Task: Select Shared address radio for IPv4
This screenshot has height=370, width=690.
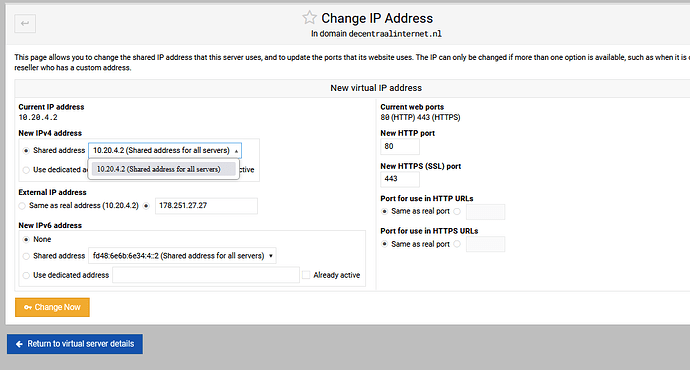Action: 26,150
